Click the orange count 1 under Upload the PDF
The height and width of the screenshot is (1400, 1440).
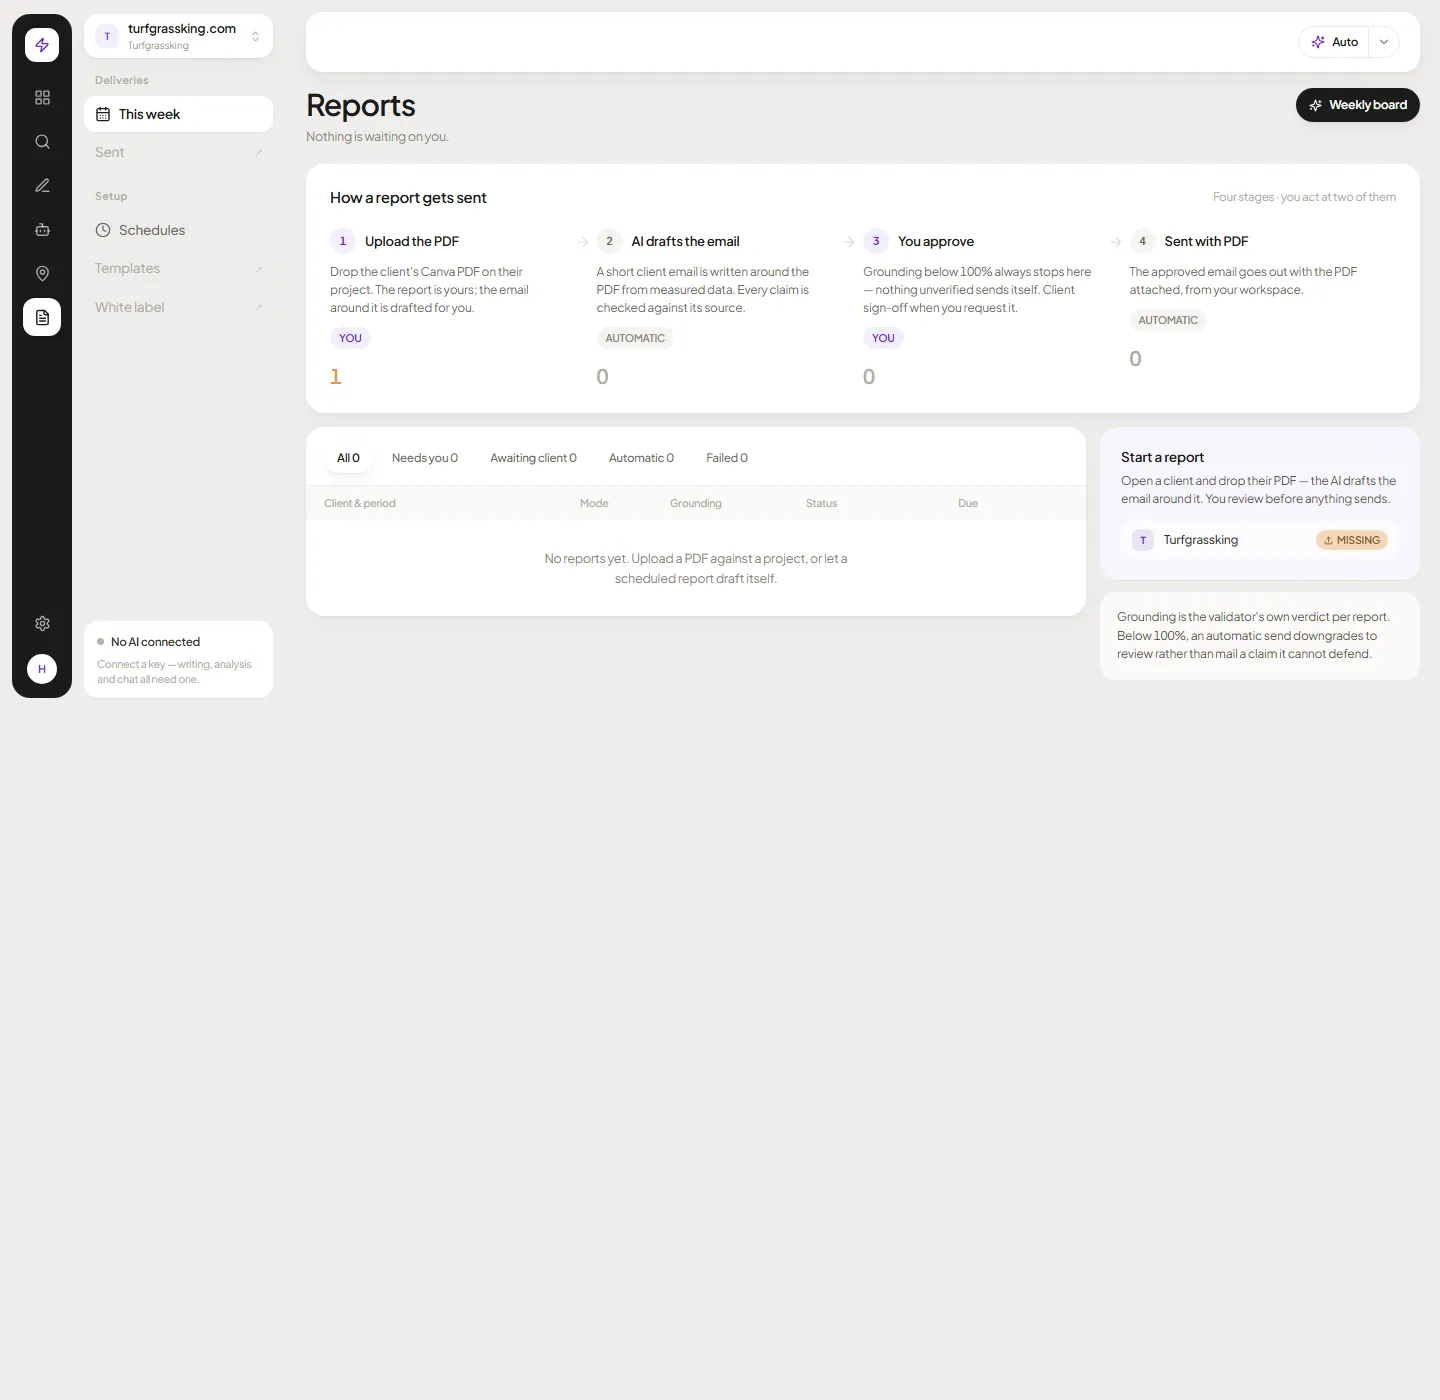(336, 377)
